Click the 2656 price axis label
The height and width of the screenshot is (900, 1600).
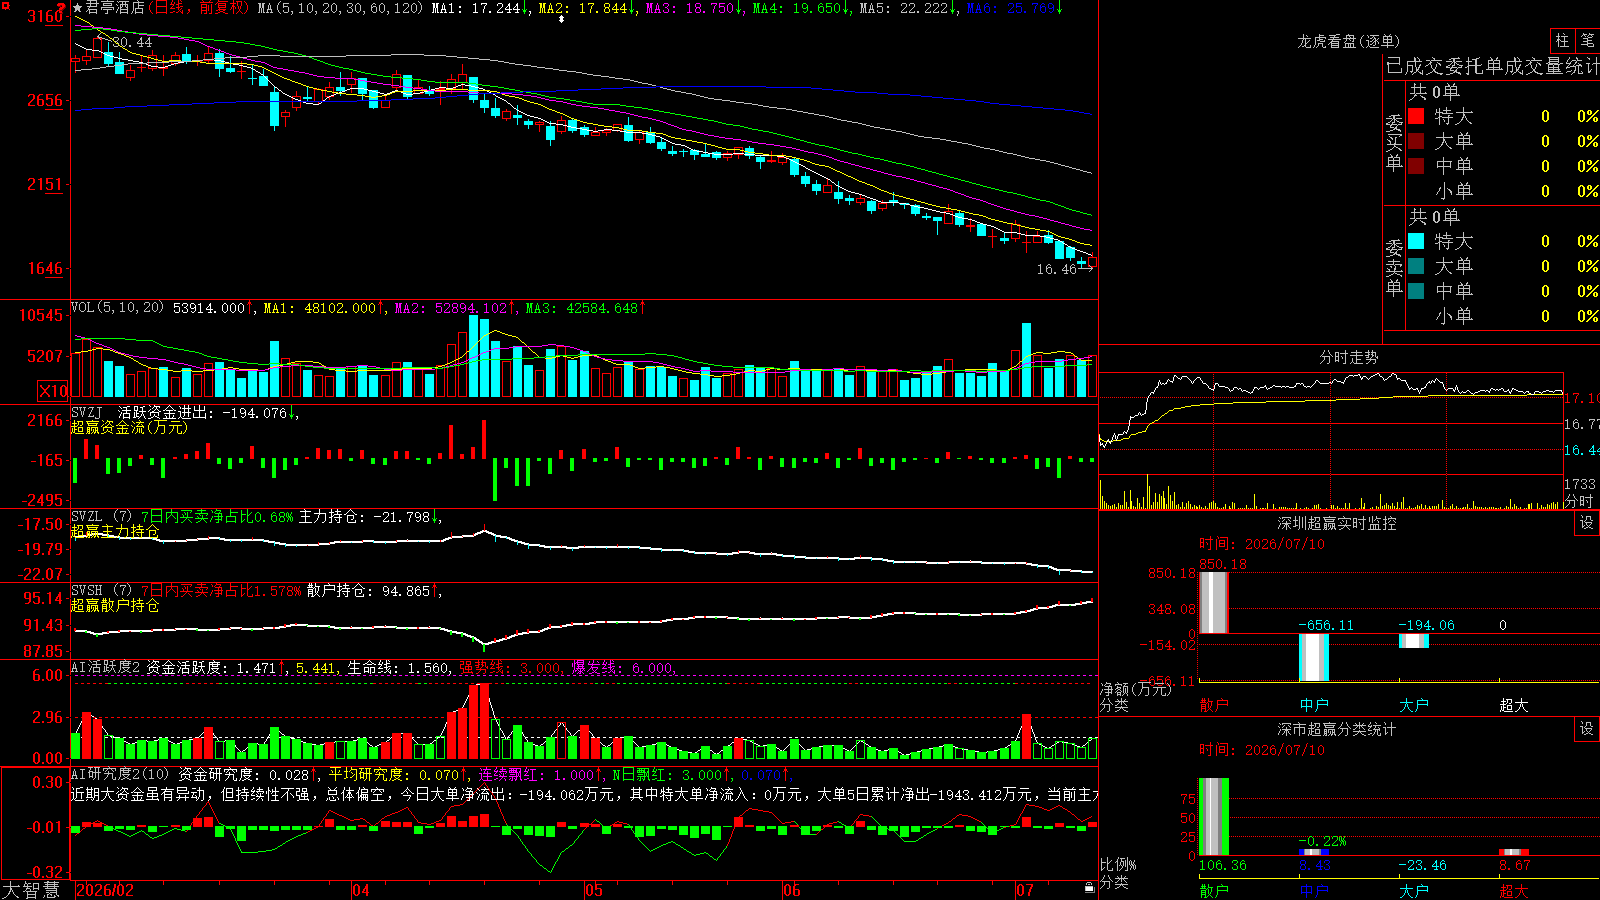(45, 100)
